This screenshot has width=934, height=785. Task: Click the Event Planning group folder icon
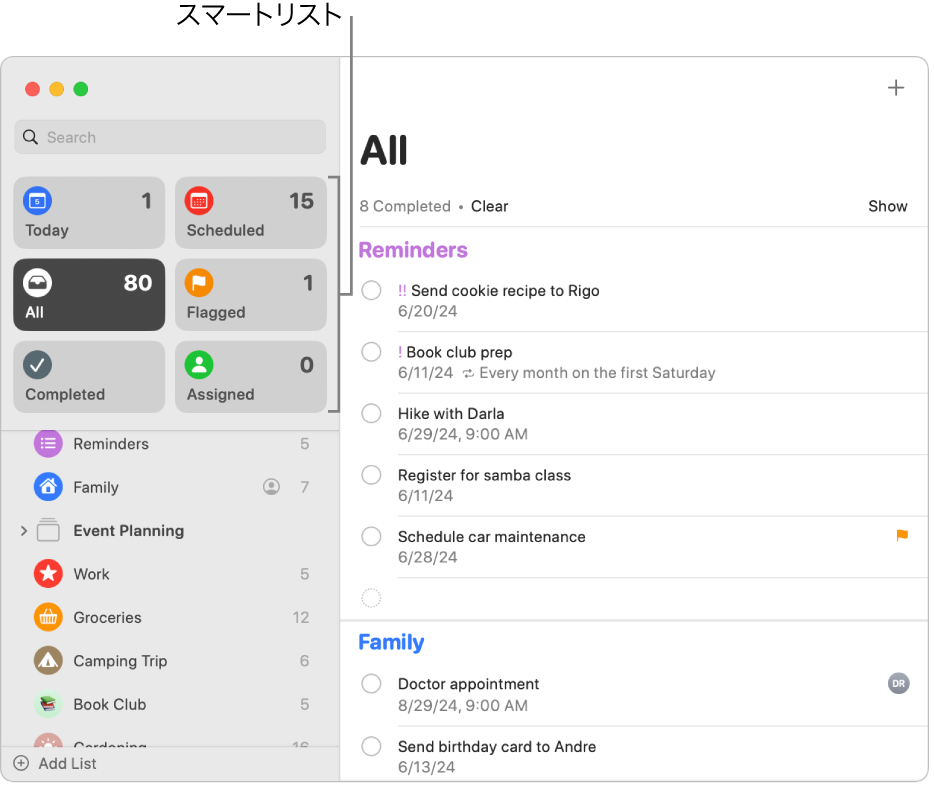pyautogui.click(x=48, y=530)
